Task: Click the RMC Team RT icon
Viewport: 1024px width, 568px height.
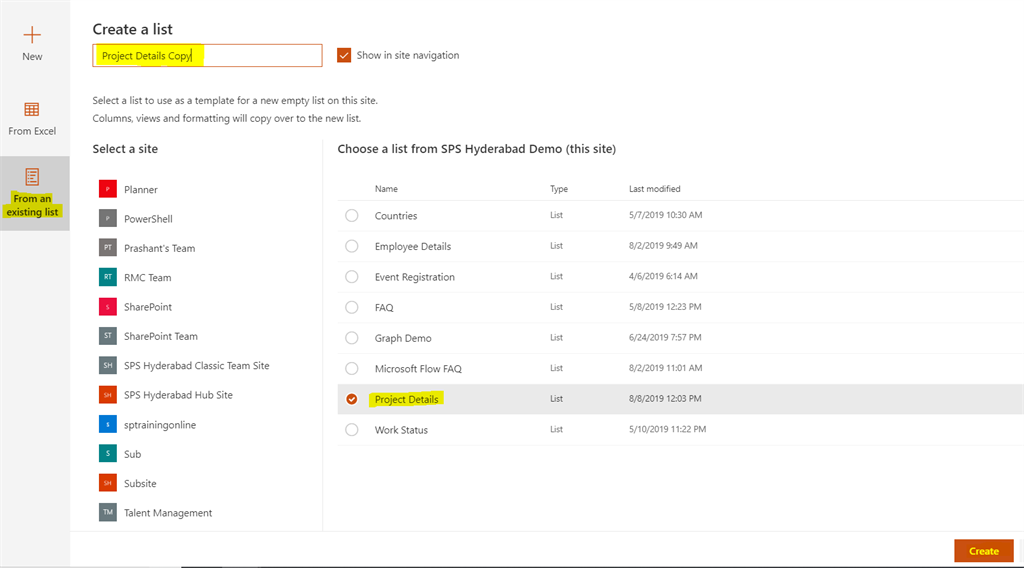Action: point(108,277)
